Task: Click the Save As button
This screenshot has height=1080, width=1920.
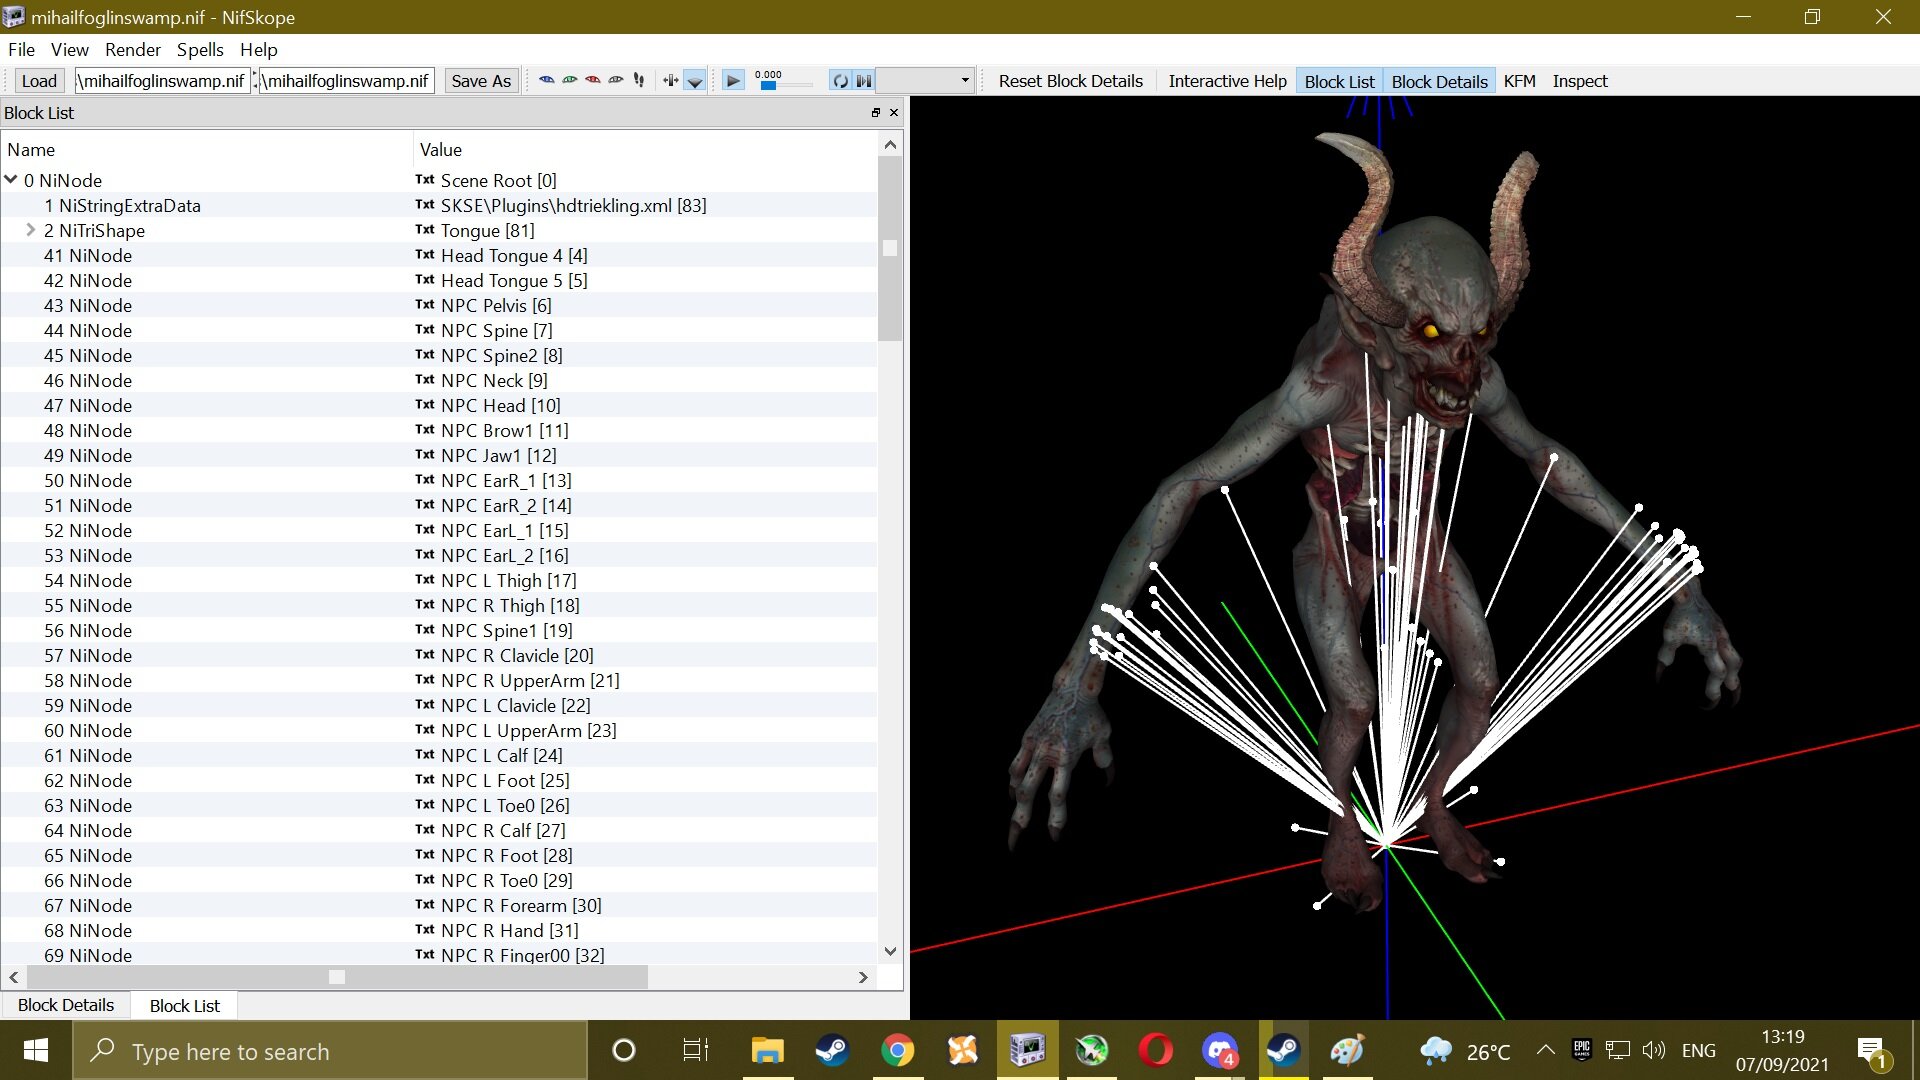Action: pos(481,81)
